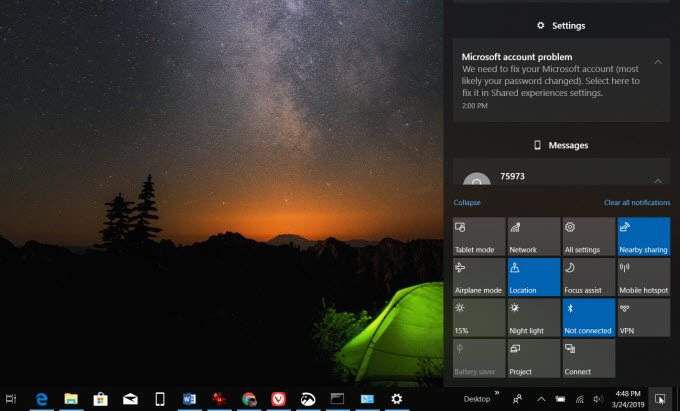Open Settings gear icon in taskbar
680x411 pixels.
click(x=396, y=399)
